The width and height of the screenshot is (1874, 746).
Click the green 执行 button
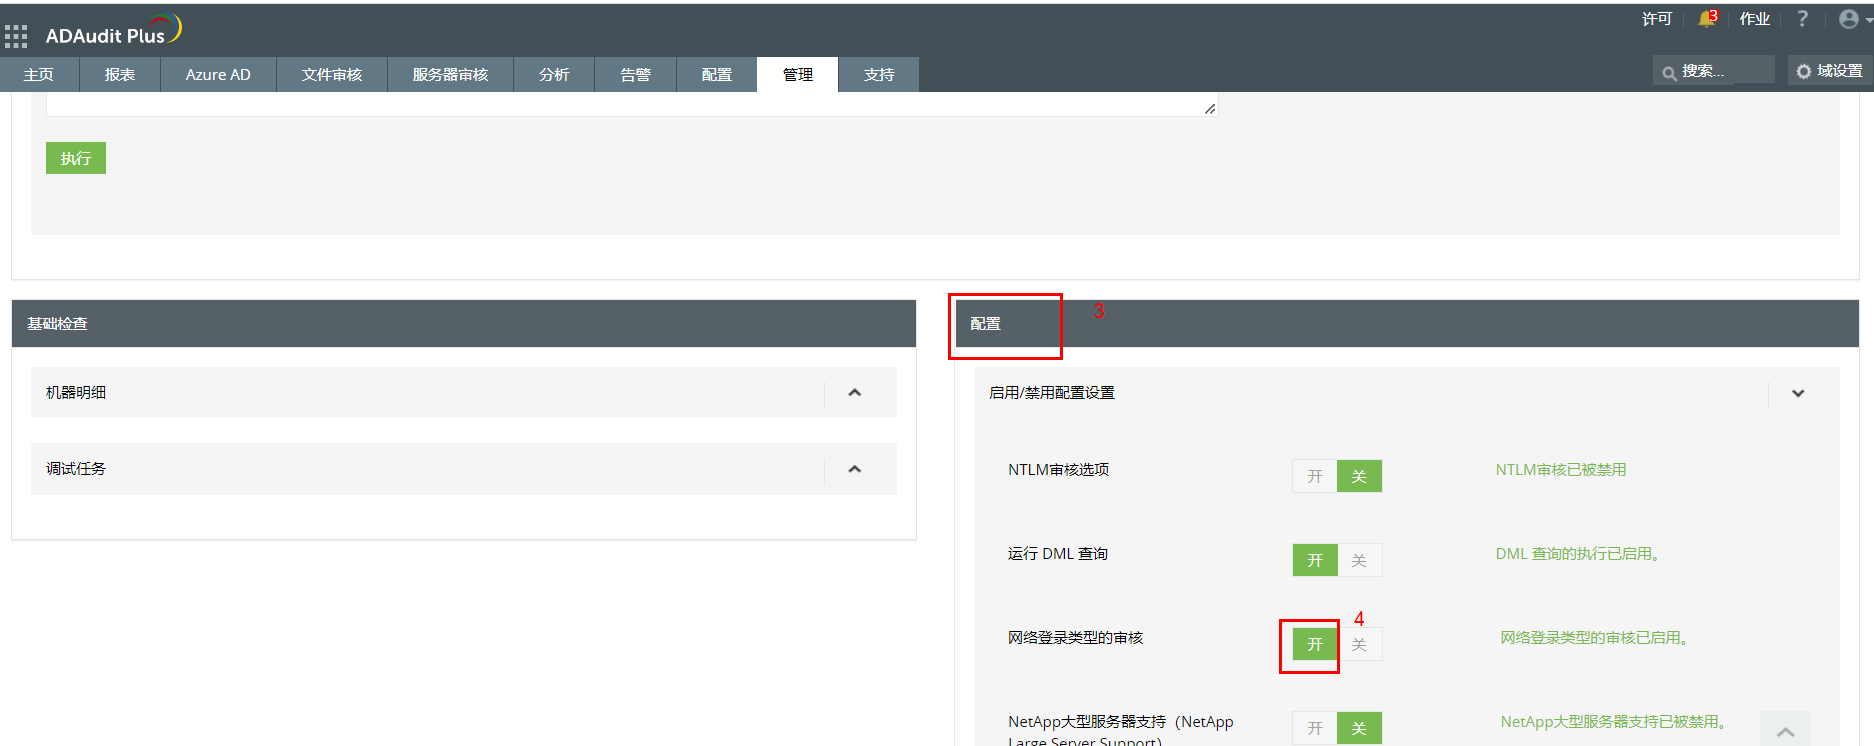click(76, 158)
